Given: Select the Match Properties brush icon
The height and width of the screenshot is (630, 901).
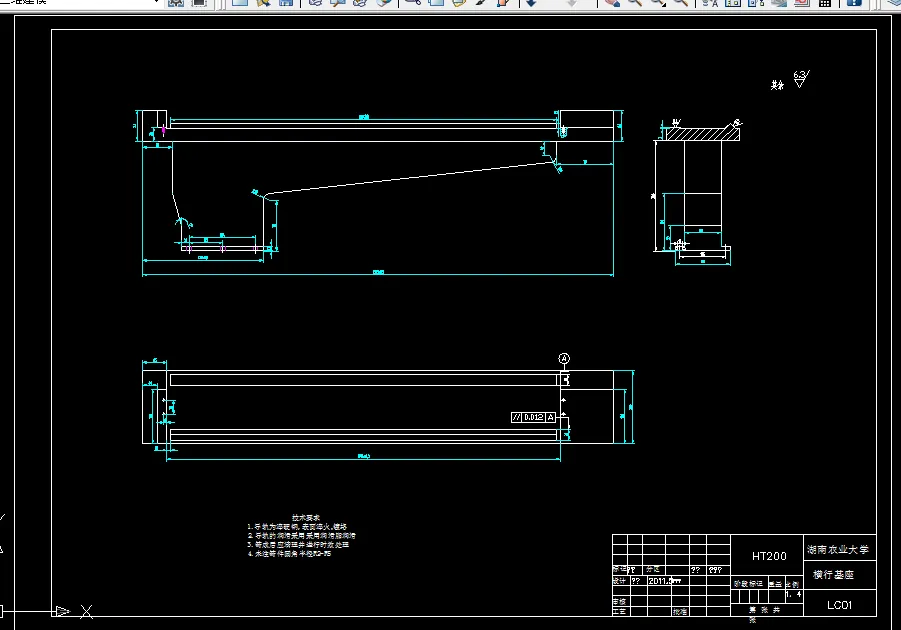Looking at the screenshot, I should click(x=482, y=3).
